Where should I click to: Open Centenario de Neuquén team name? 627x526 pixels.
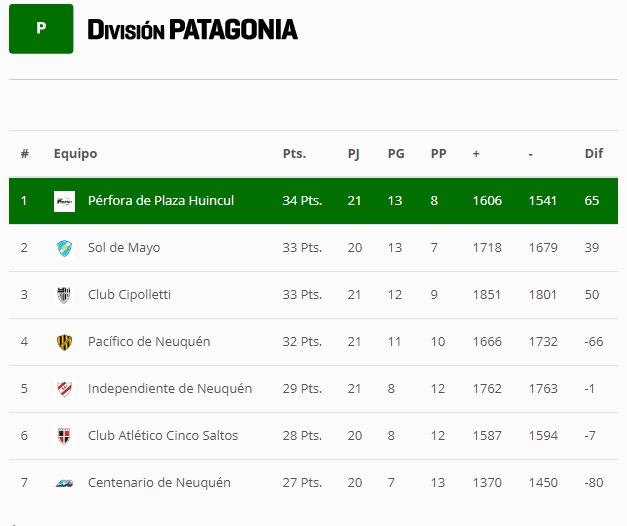[159, 483]
